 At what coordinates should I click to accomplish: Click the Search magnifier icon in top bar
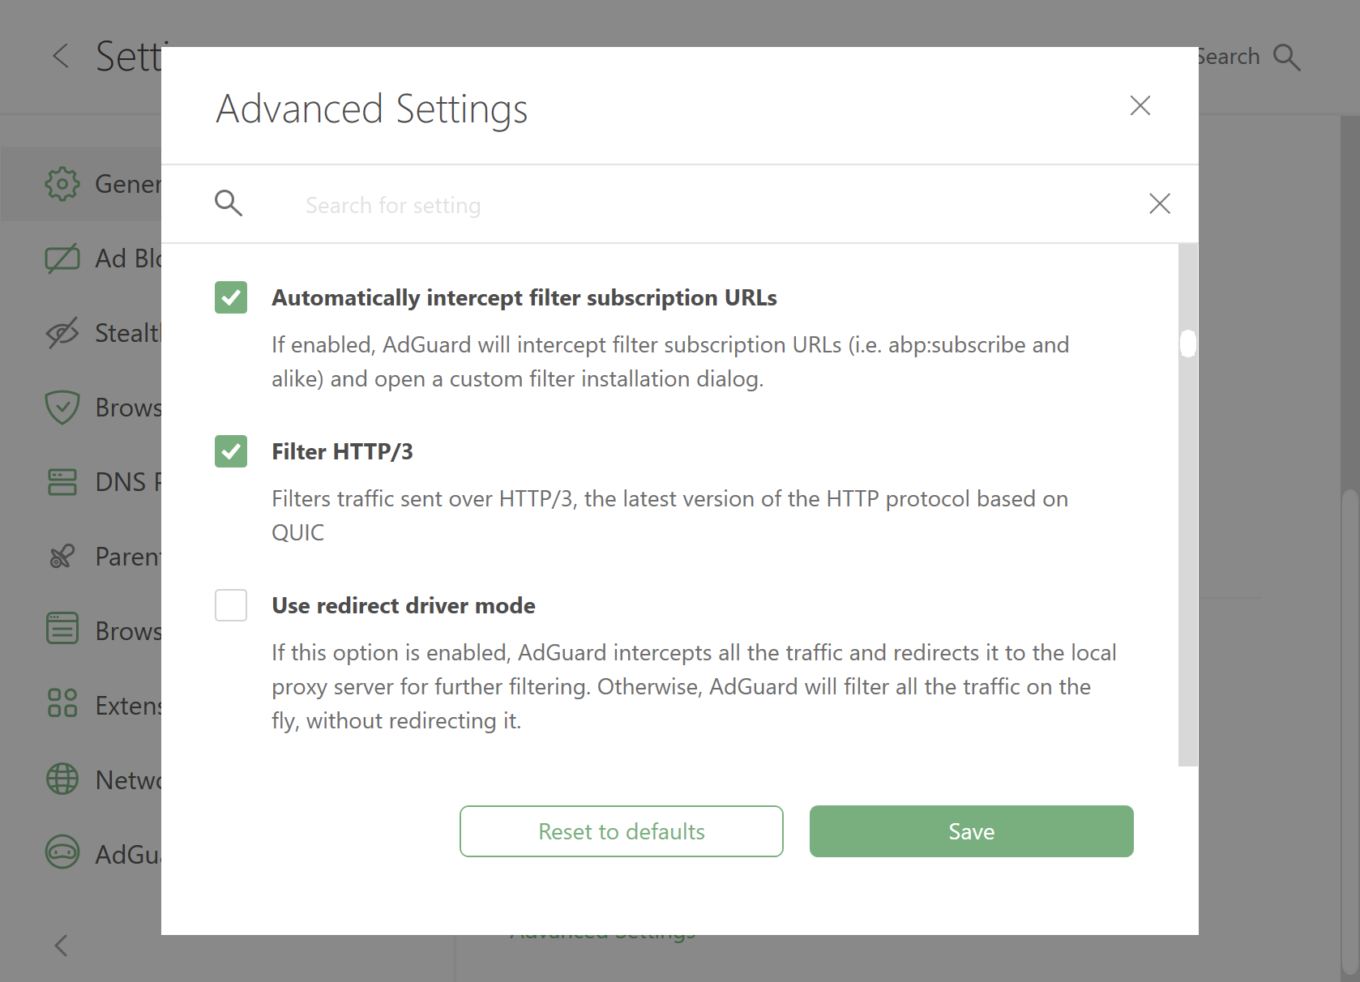tap(1287, 56)
